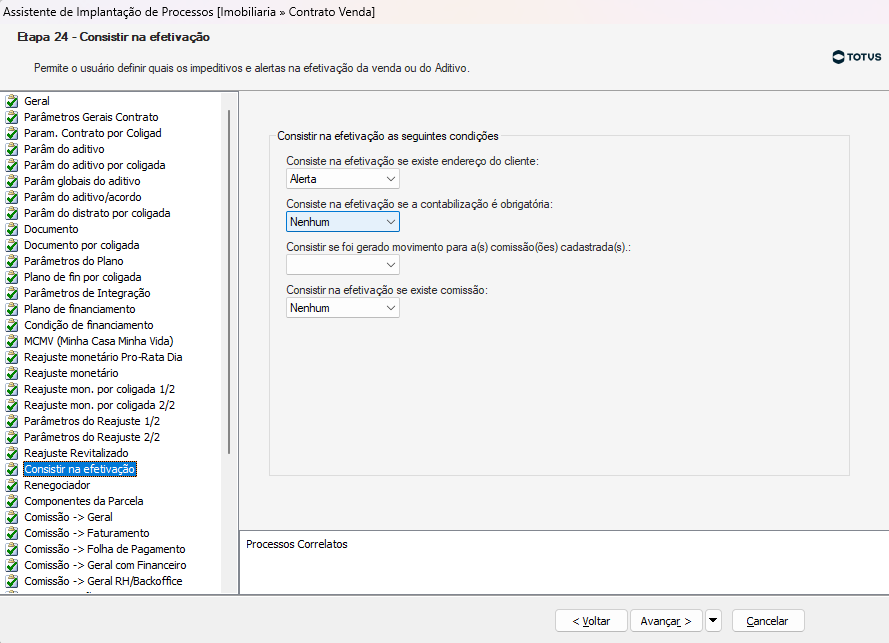The height and width of the screenshot is (643, 889).
Task: Click checkmark icon beside Comissão -> Faturamento
Action: pyautogui.click(x=12, y=534)
